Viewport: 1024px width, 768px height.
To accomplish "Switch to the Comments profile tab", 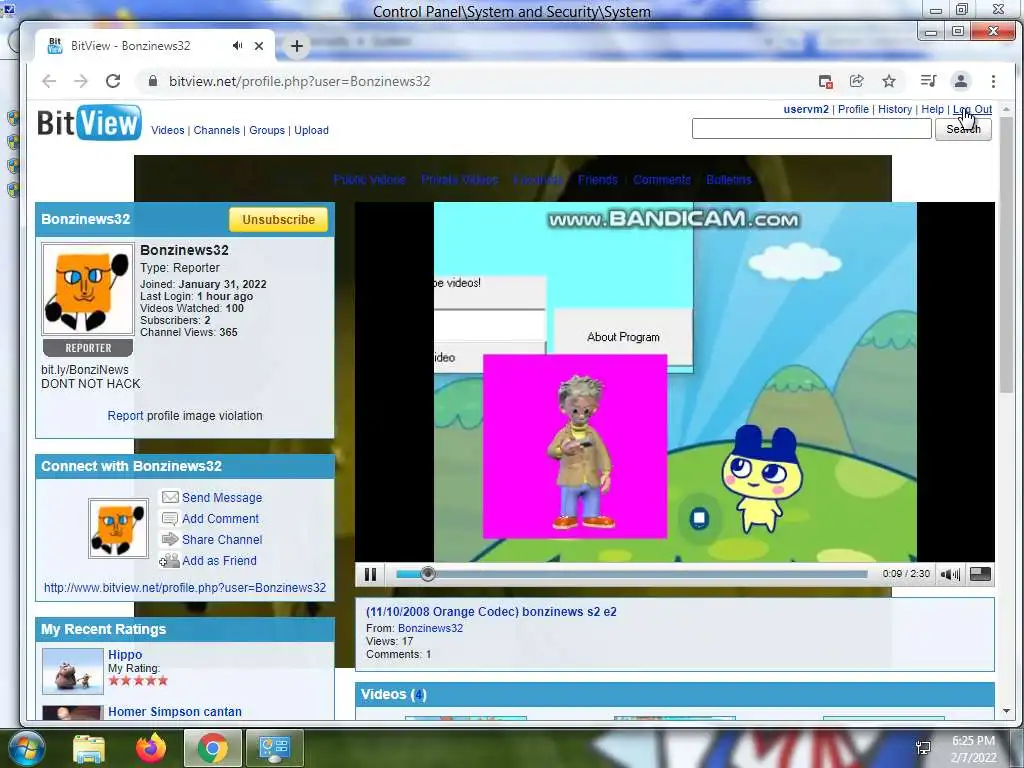I will pyautogui.click(x=662, y=180).
